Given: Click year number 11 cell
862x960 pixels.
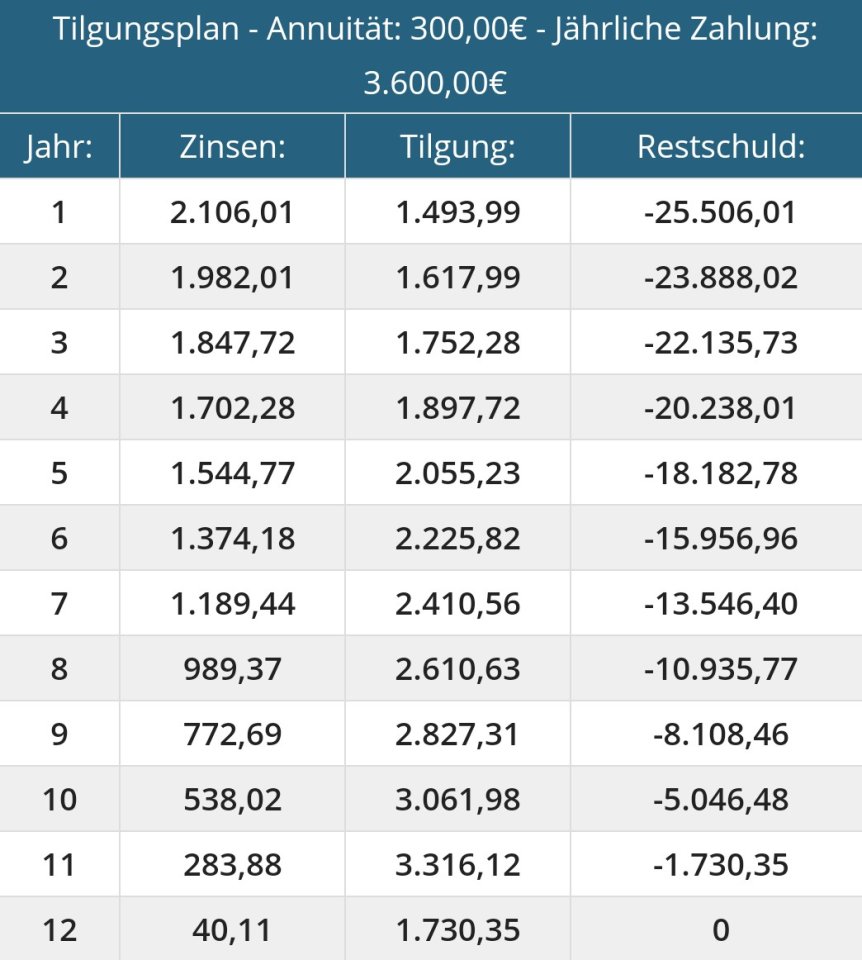Looking at the screenshot, I should point(59,864).
